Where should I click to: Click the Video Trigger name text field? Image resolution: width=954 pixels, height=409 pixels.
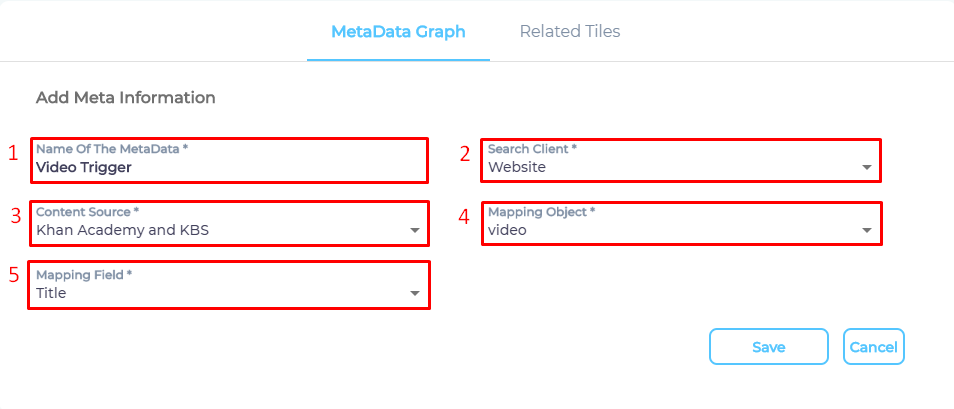tap(230, 167)
